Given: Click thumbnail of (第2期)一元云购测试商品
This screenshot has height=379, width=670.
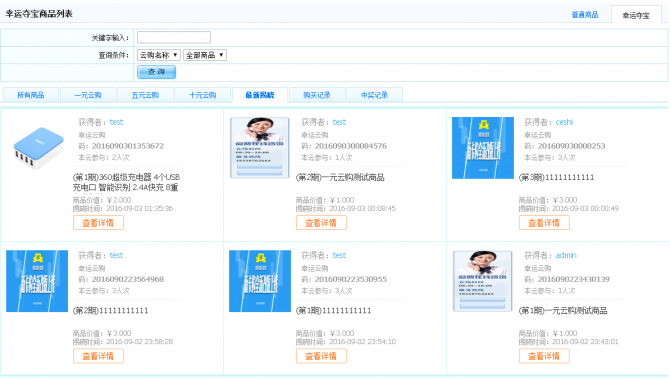Looking at the screenshot, I should (x=260, y=148).
